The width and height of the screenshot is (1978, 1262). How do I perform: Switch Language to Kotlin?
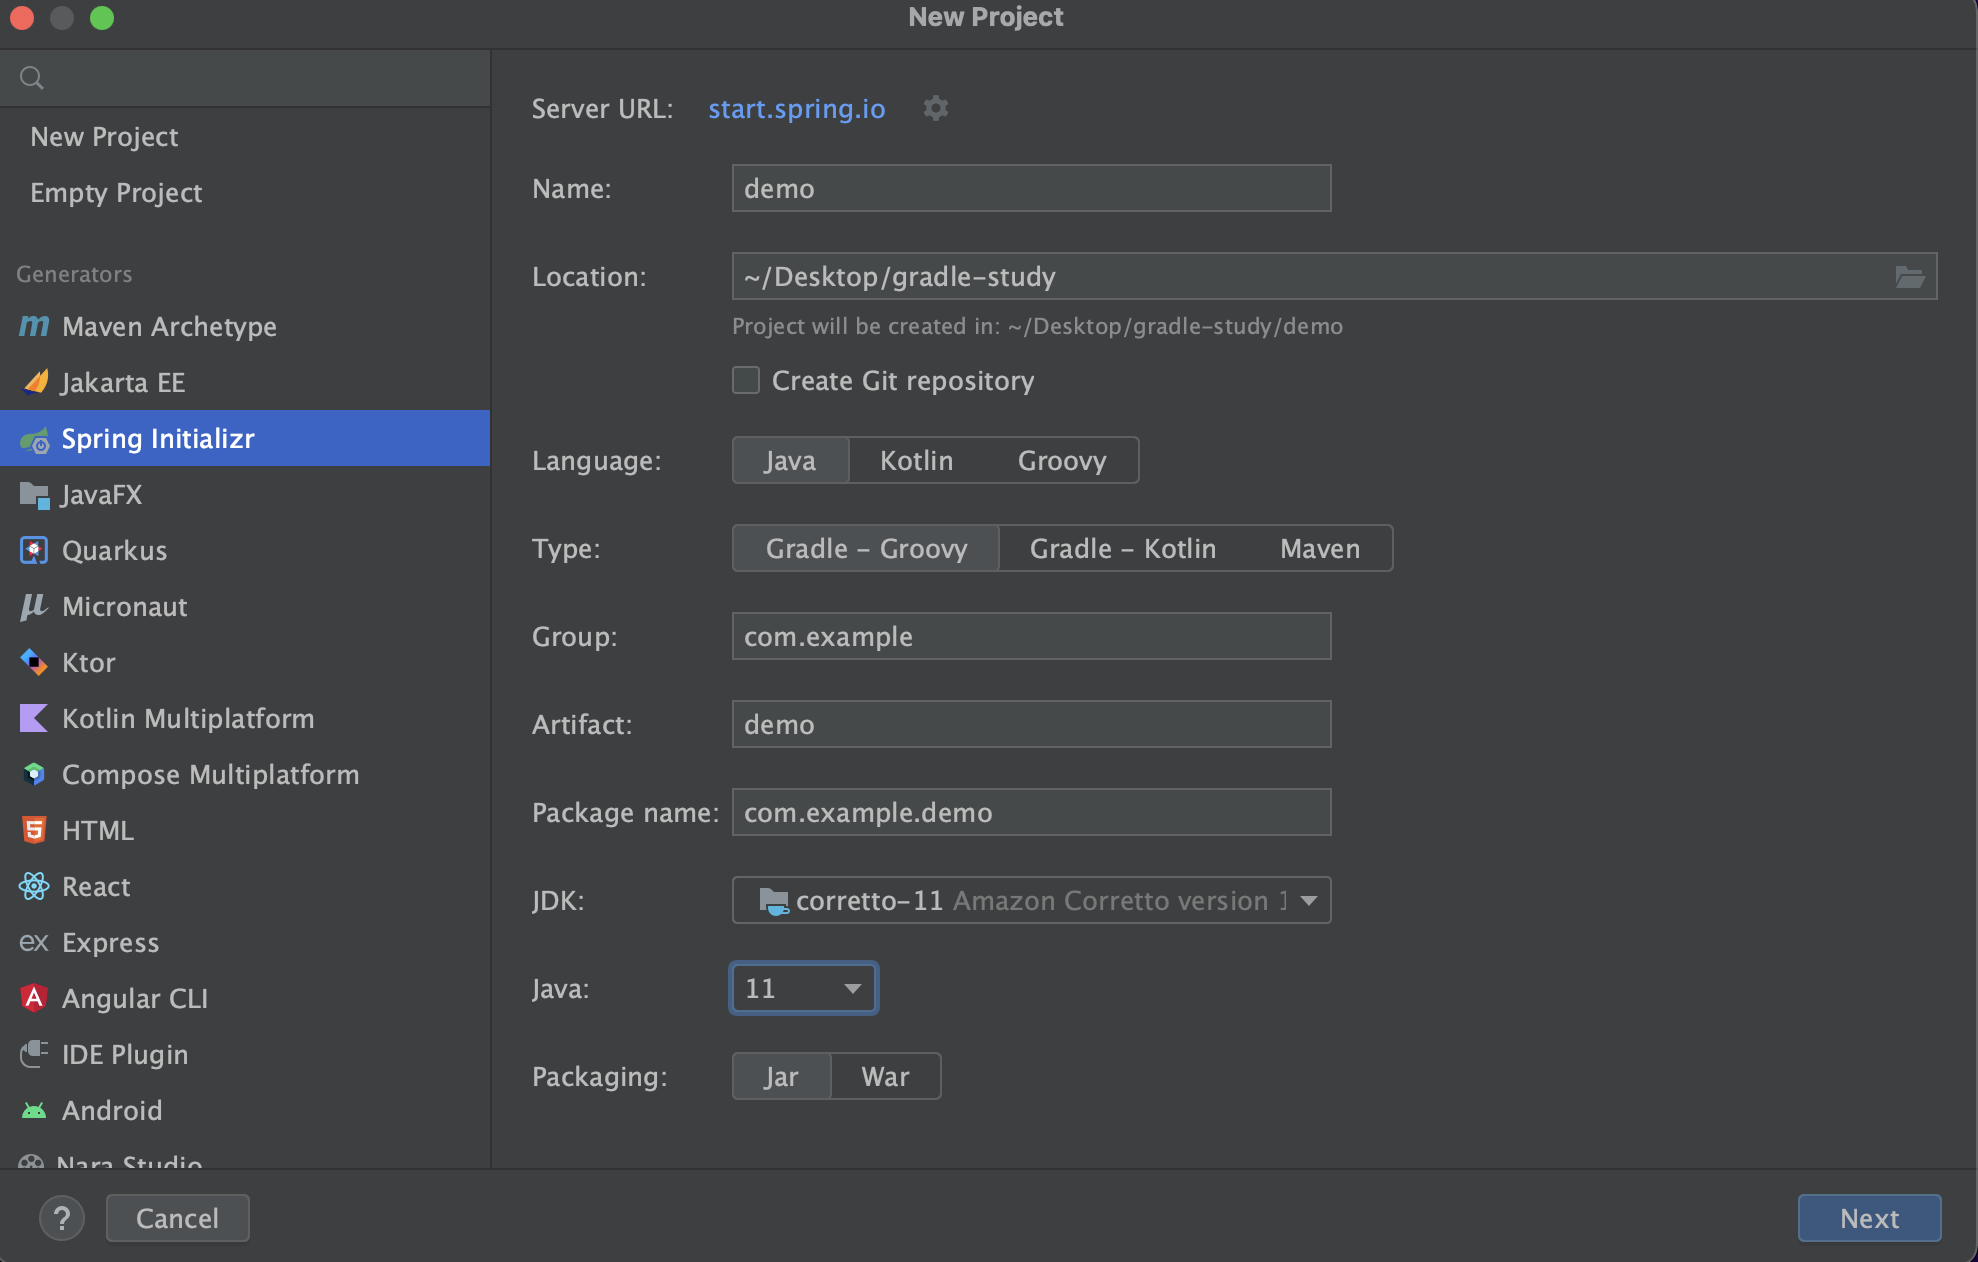pos(916,460)
